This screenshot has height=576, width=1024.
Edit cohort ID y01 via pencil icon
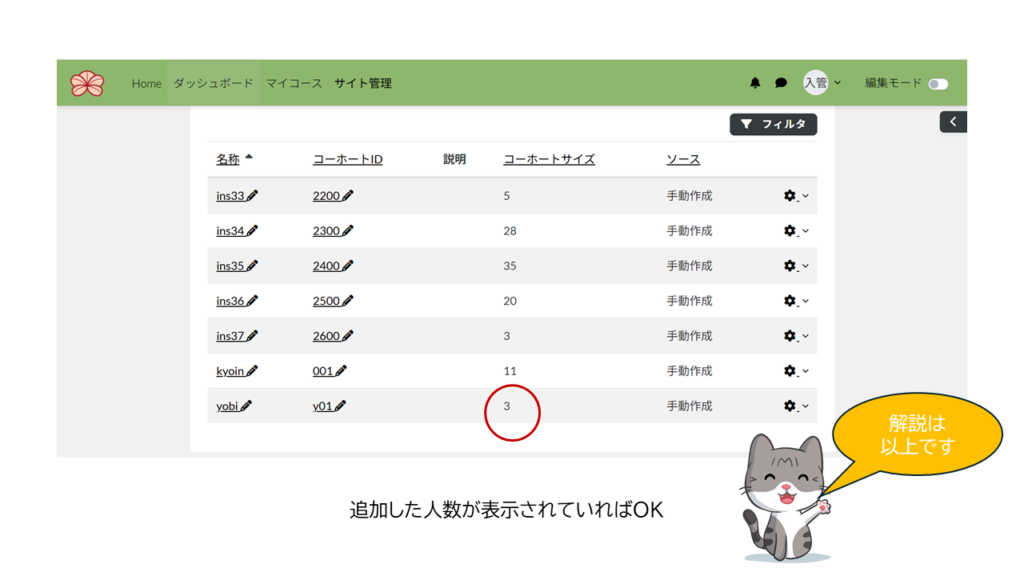point(341,406)
